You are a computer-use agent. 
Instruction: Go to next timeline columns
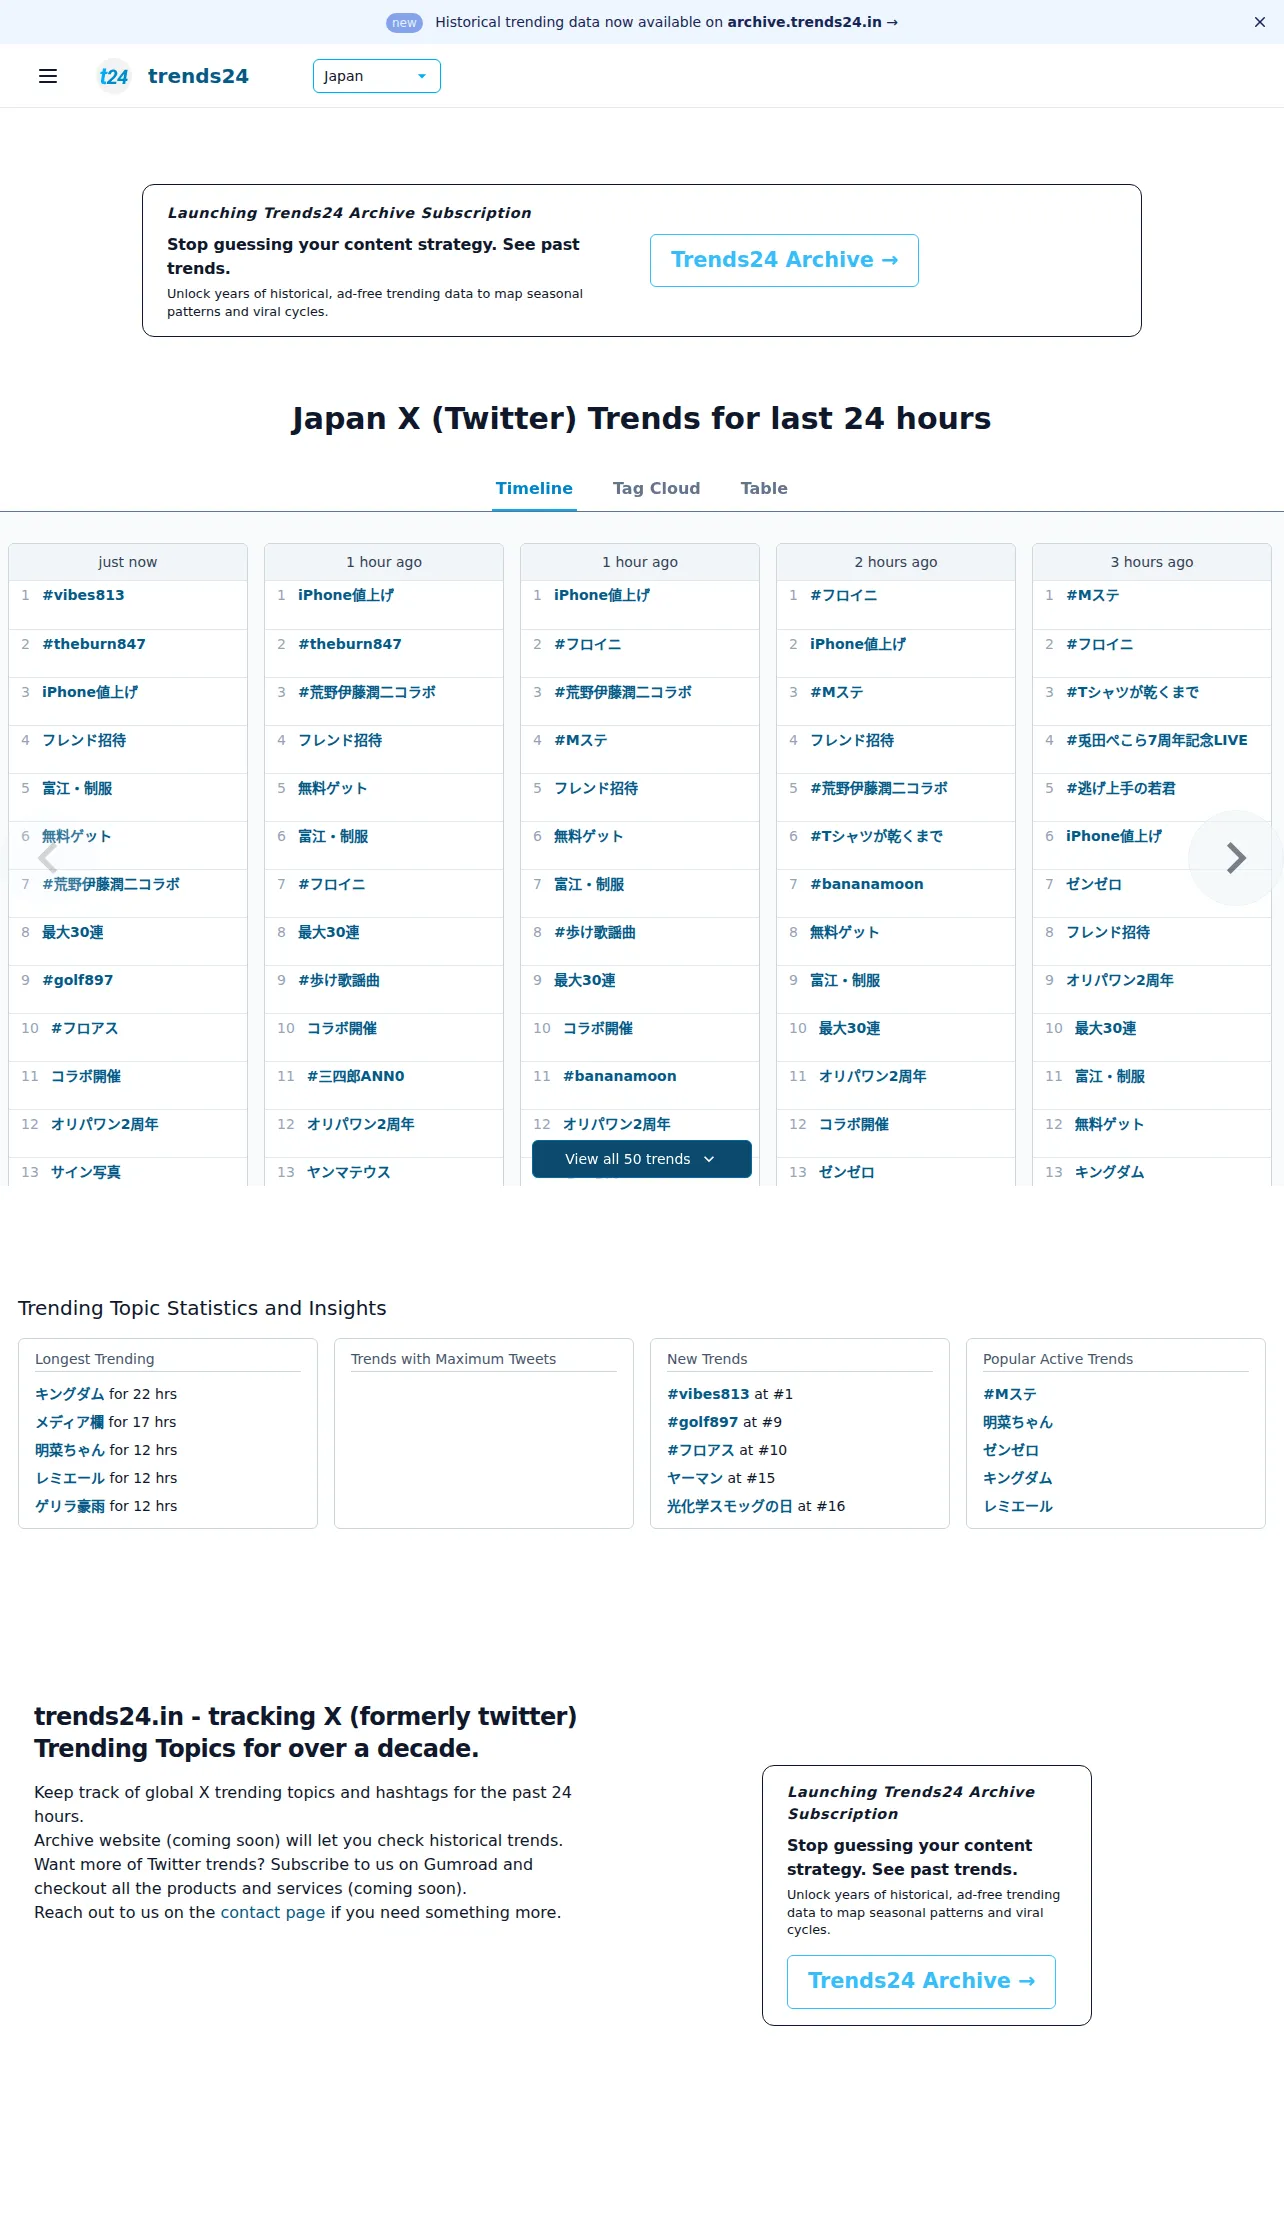[1236, 858]
